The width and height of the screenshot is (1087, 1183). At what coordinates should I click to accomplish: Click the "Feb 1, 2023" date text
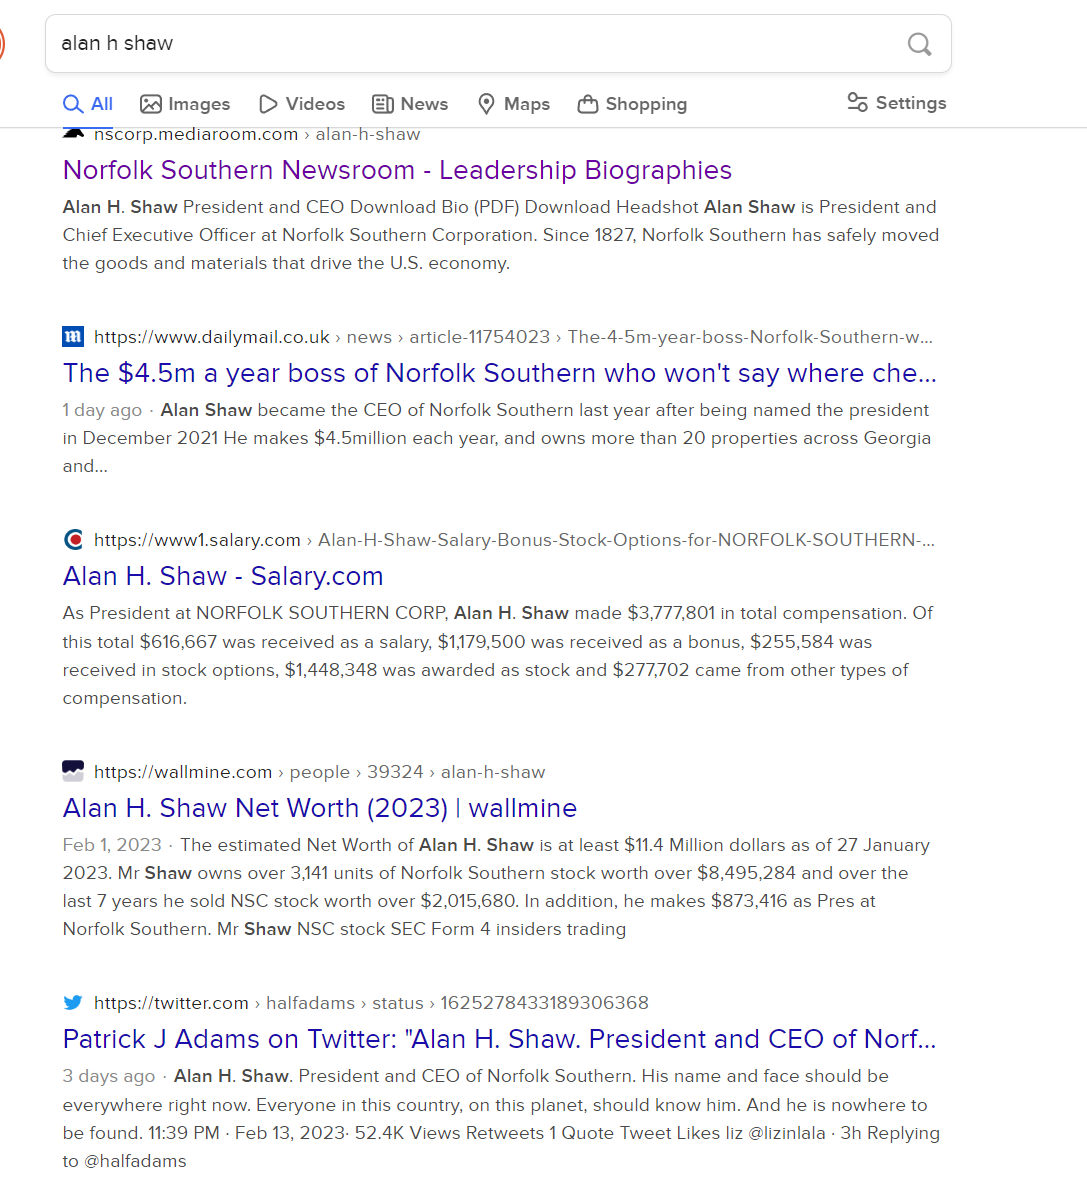pos(112,845)
